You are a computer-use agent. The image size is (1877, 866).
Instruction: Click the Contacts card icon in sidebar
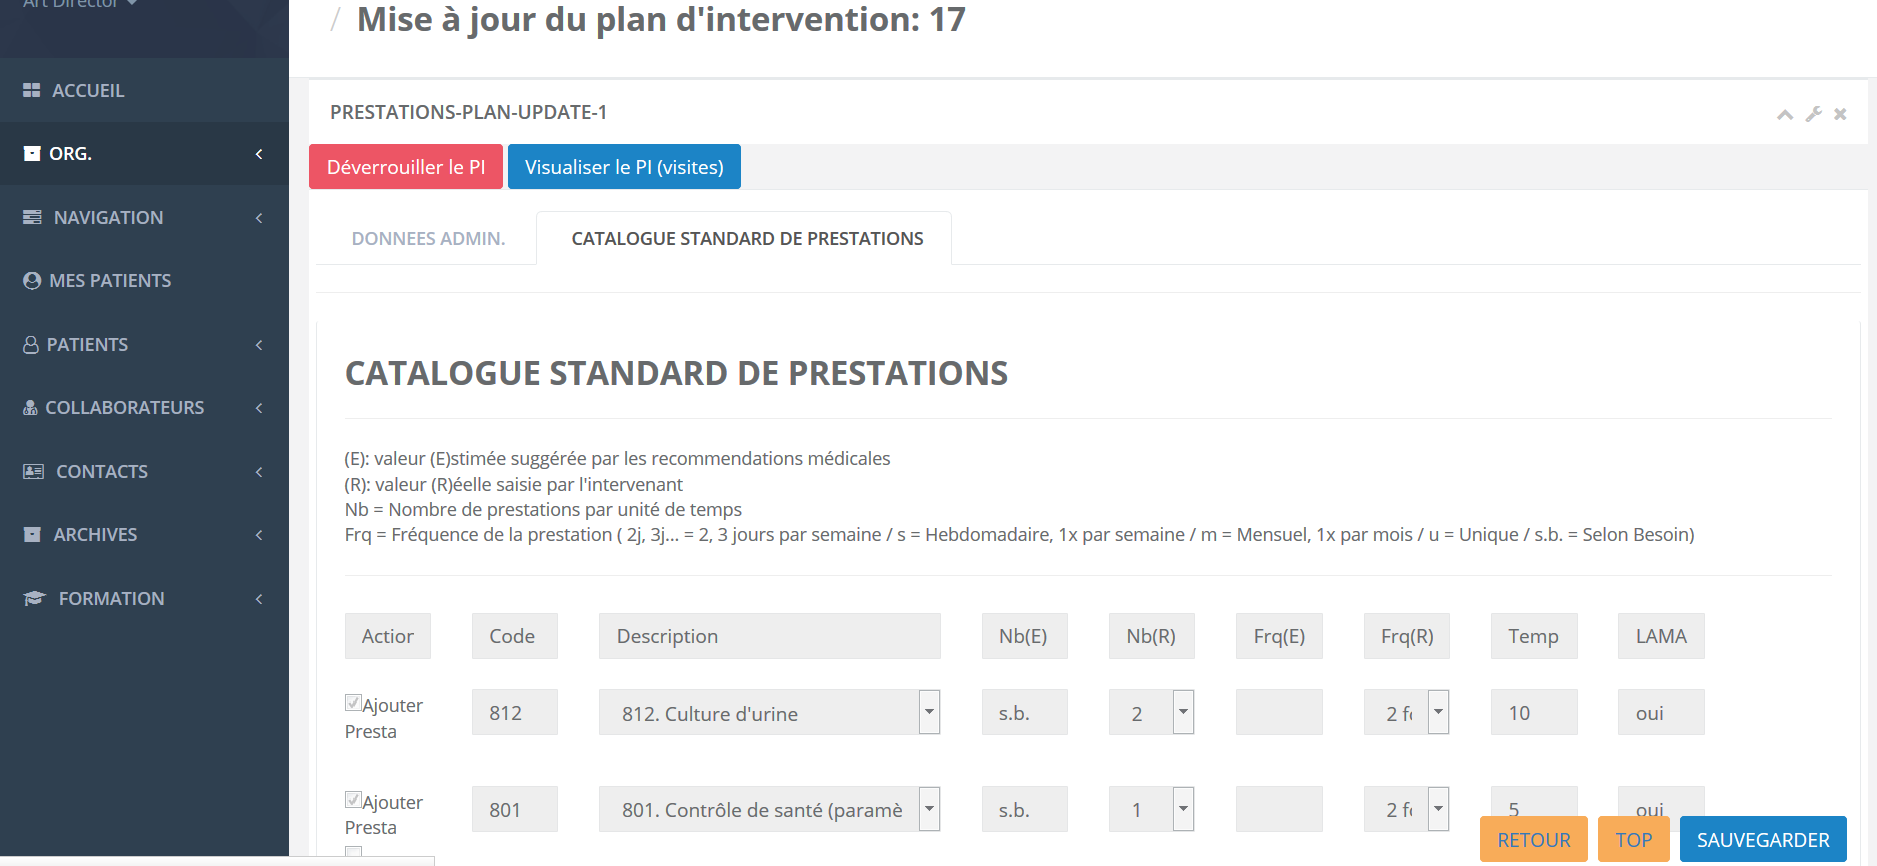click(x=33, y=471)
